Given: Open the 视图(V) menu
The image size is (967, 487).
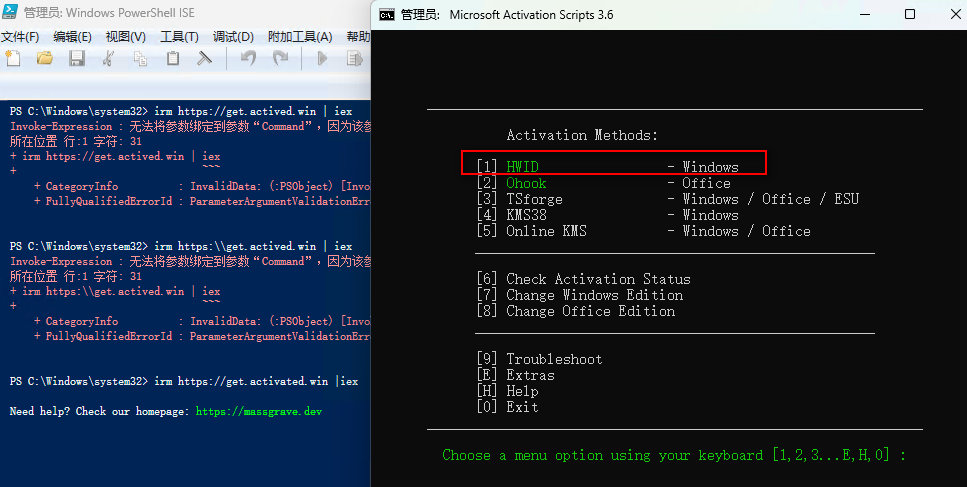Looking at the screenshot, I should coord(125,37).
